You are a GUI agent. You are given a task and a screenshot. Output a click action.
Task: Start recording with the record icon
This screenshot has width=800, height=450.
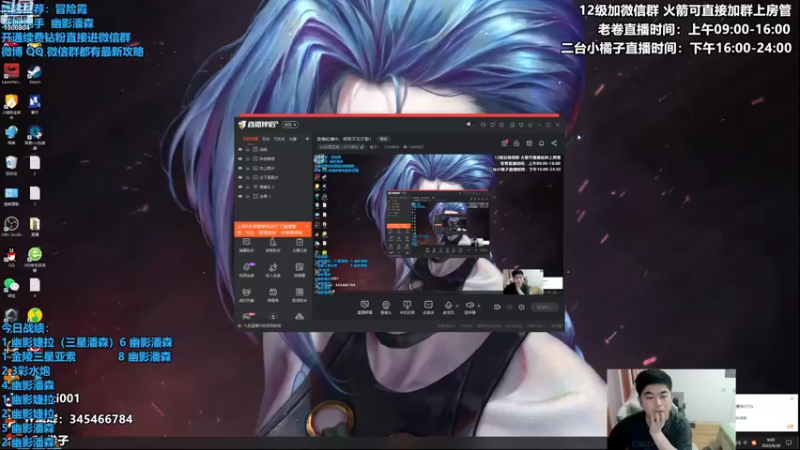(497, 307)
